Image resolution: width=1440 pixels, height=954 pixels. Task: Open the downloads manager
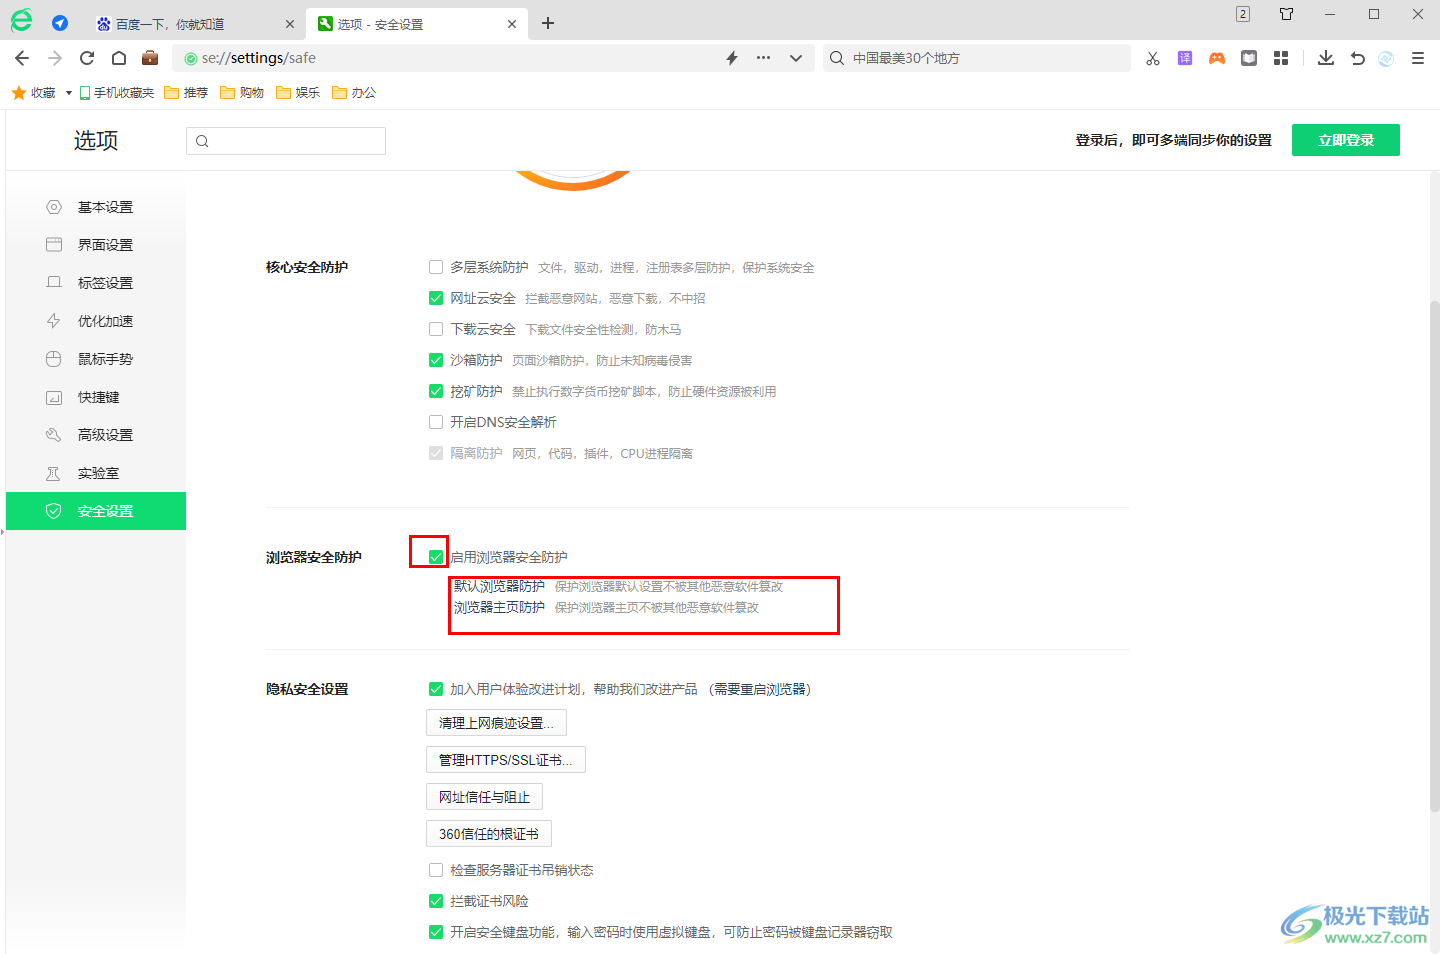pyautogui.click(x=1326, y=58)
